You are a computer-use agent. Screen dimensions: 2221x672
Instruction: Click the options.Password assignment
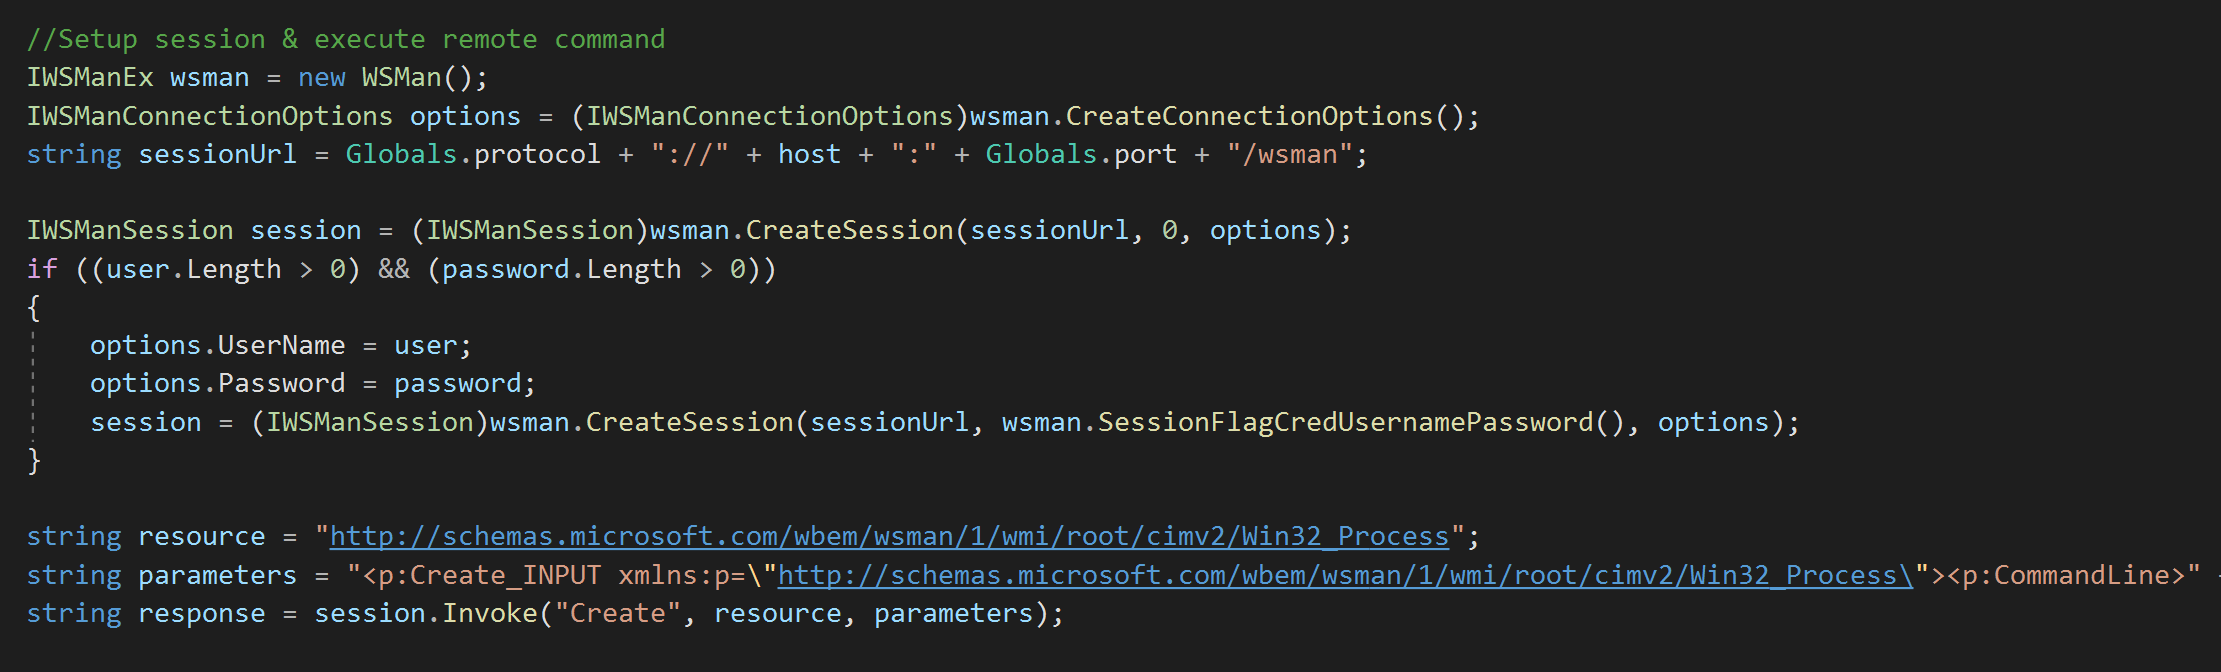[x=217, y=384]
